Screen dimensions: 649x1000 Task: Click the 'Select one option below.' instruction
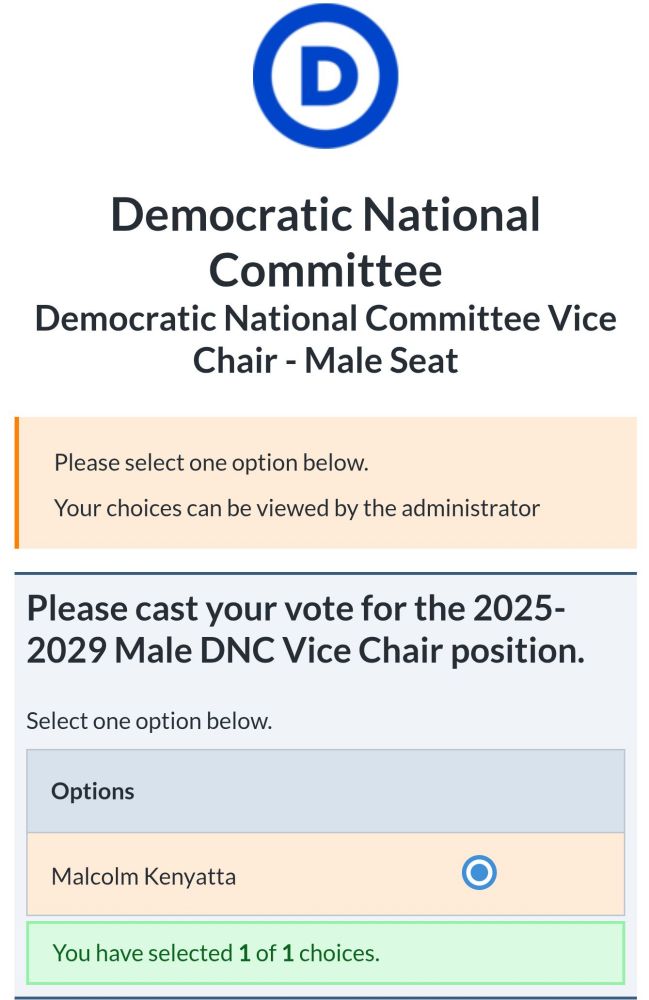149,721
